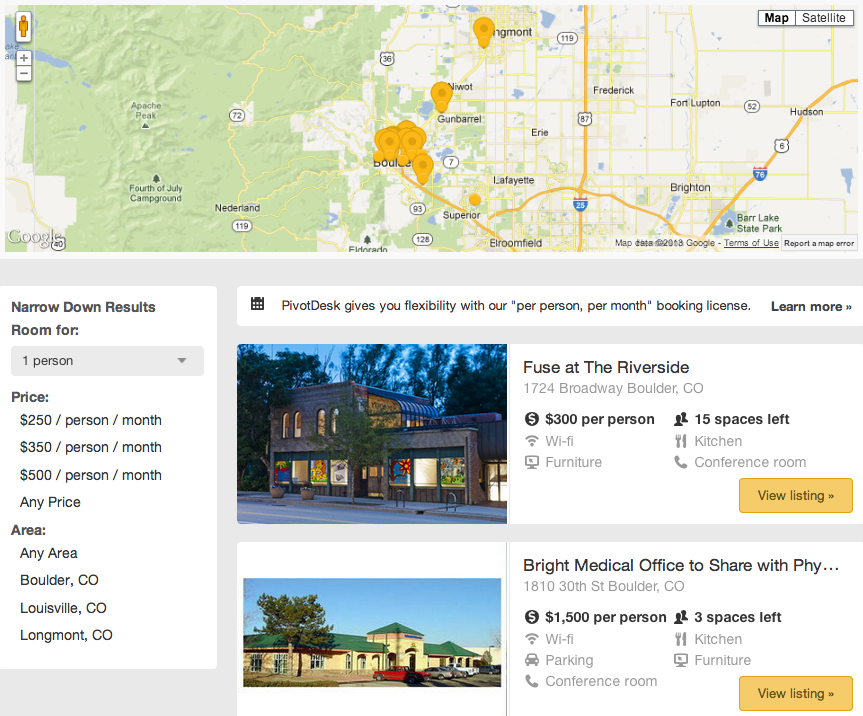
Task: Filter by $250 / person / month
Action: (x=91, y=420)
